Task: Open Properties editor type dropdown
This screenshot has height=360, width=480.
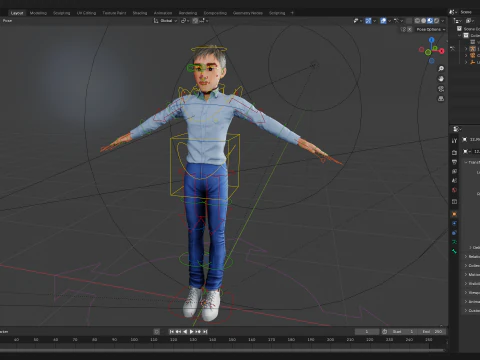Action: [457, 129]
